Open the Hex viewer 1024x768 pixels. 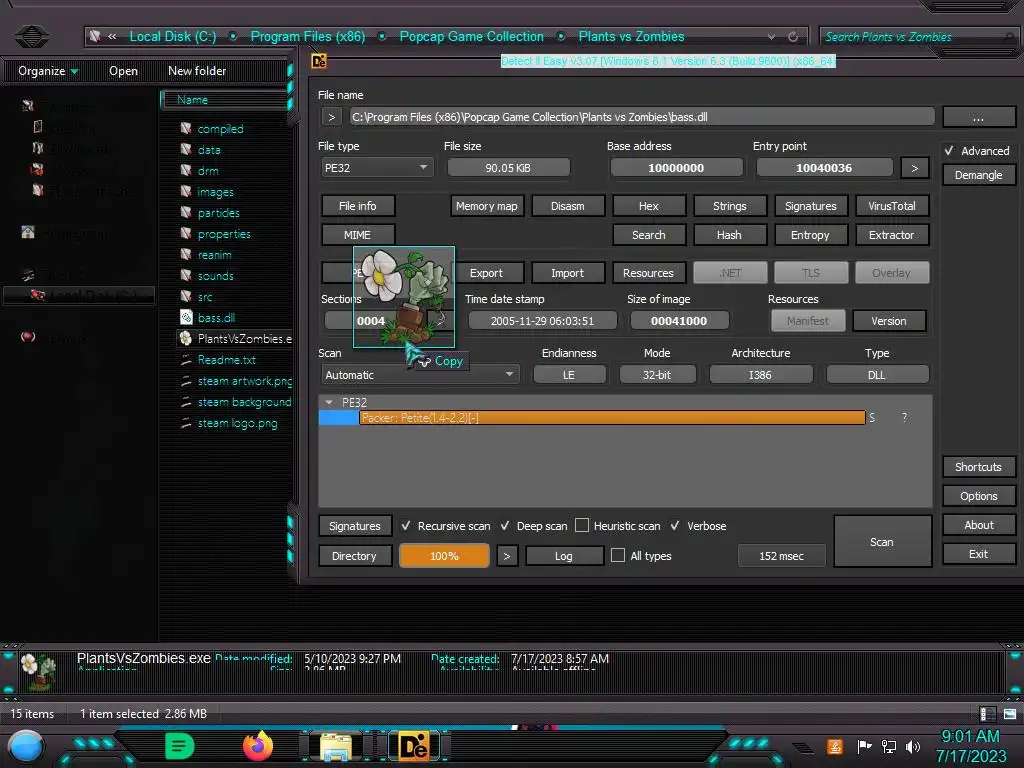tap(648, 206)
